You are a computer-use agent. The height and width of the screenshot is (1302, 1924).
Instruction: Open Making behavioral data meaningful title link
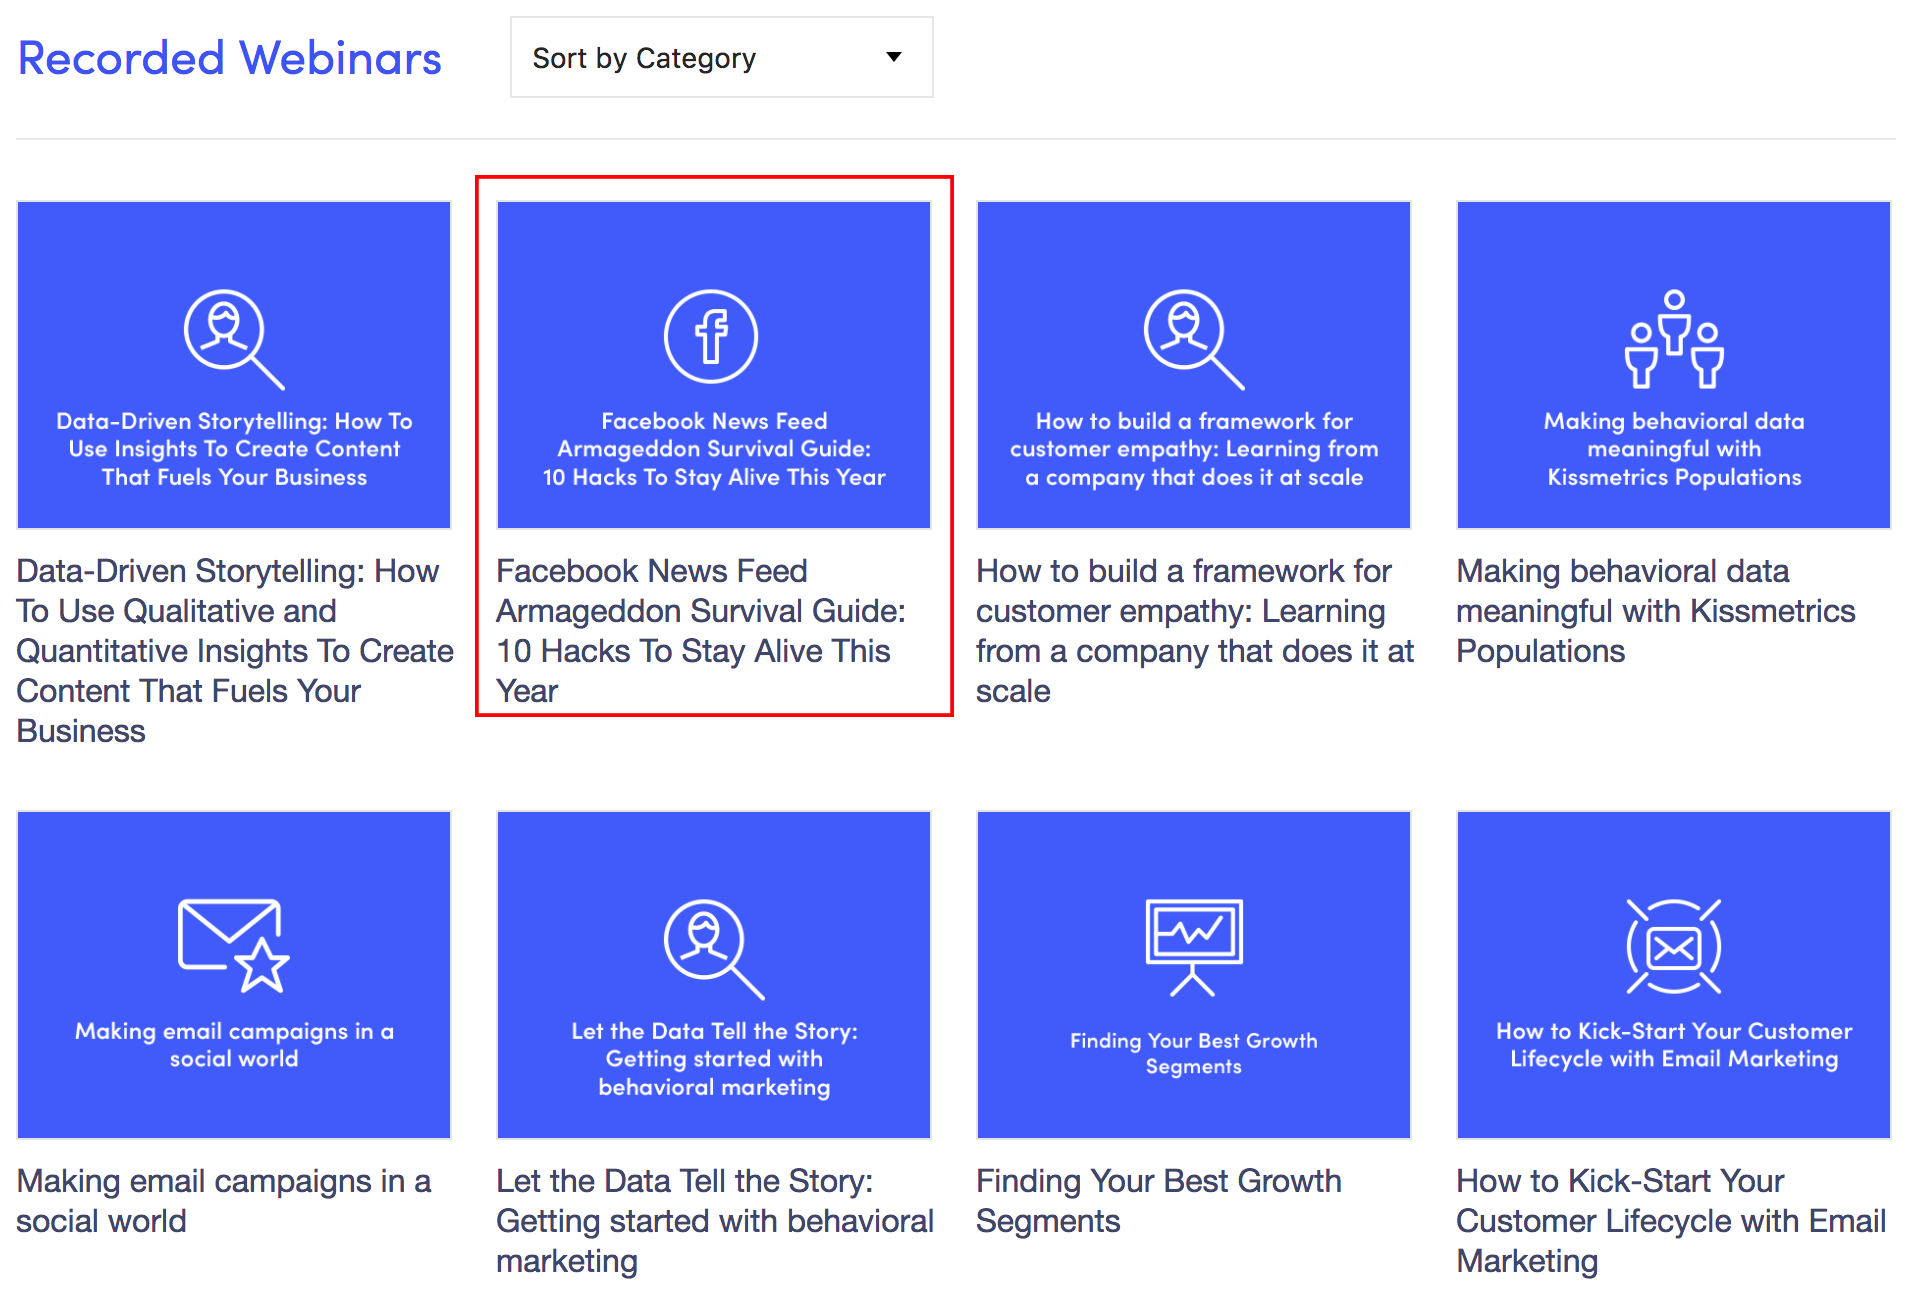[1656, 611]
